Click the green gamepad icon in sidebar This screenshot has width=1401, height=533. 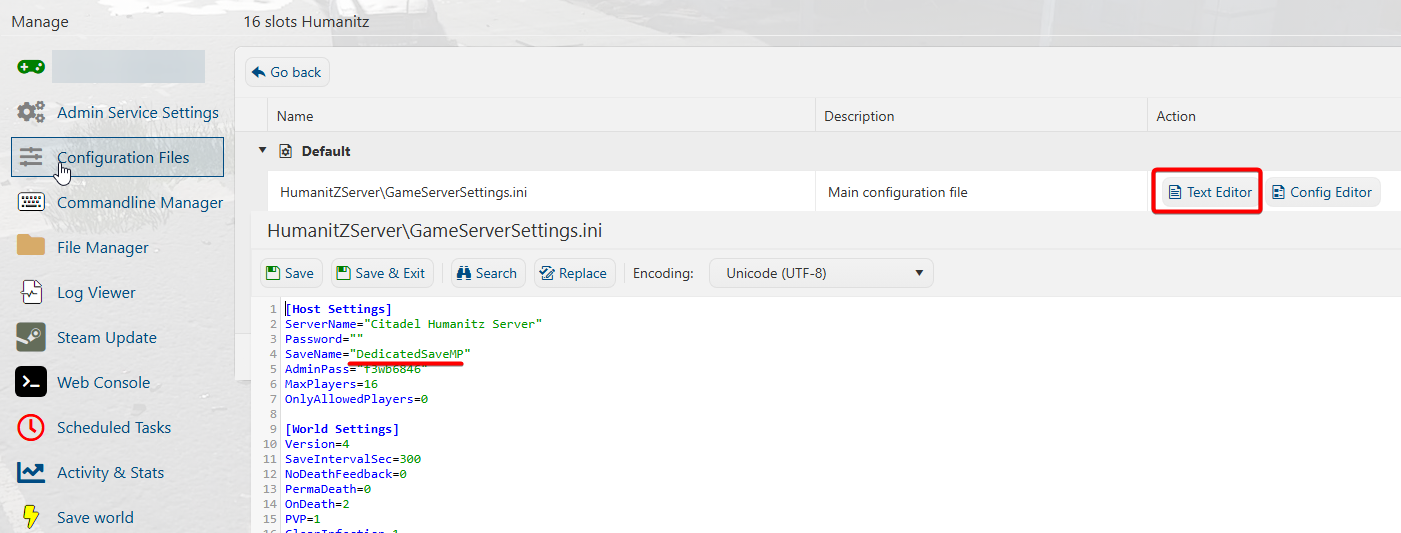pyautogui.click(x=30, y=67)
